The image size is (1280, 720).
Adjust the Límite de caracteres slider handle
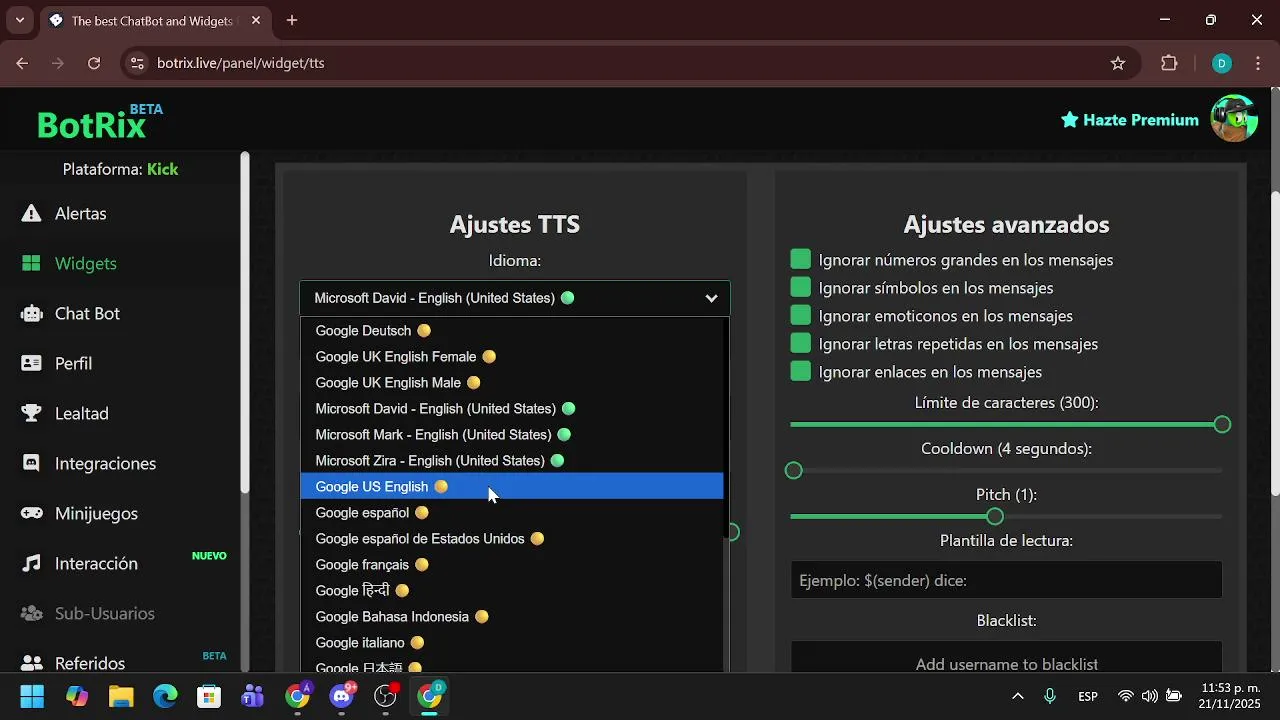tap(1222, 425)
